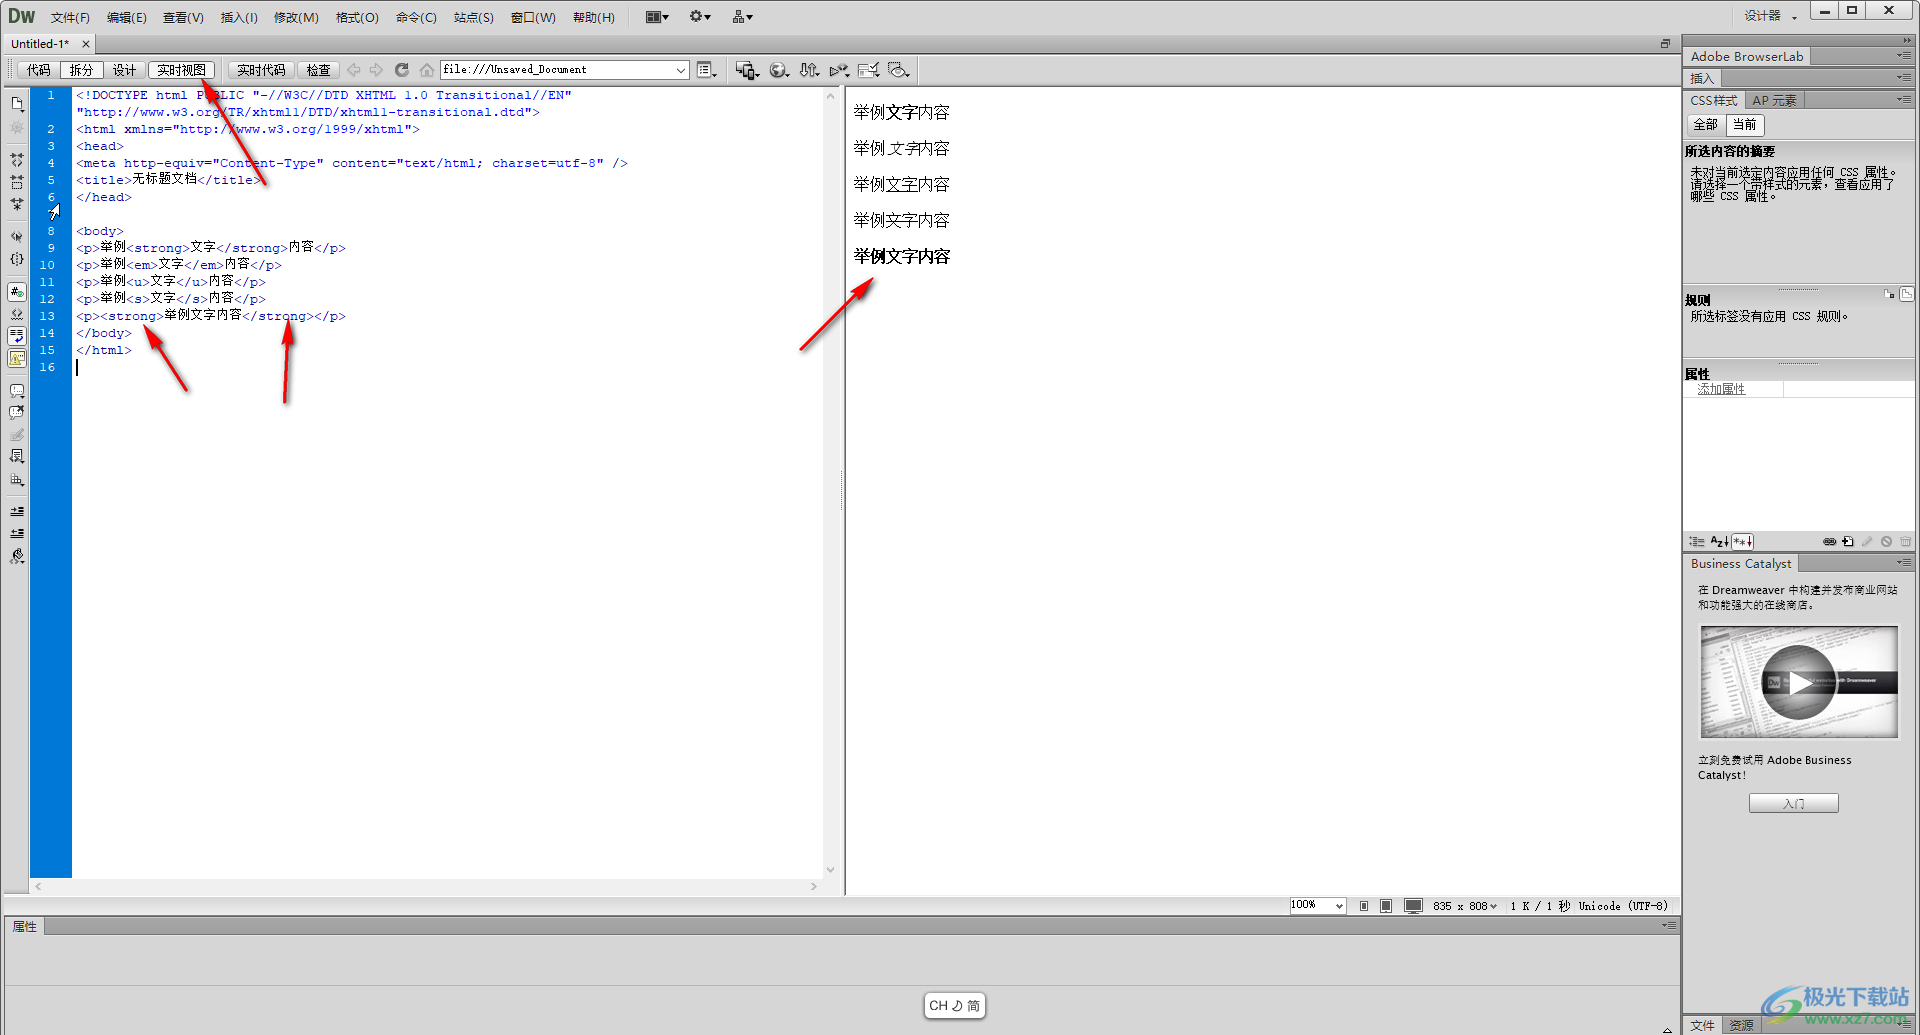The image size is (1920, 1035).
Task: Select desktop size icon in status bar
Action: point(1413,906)
